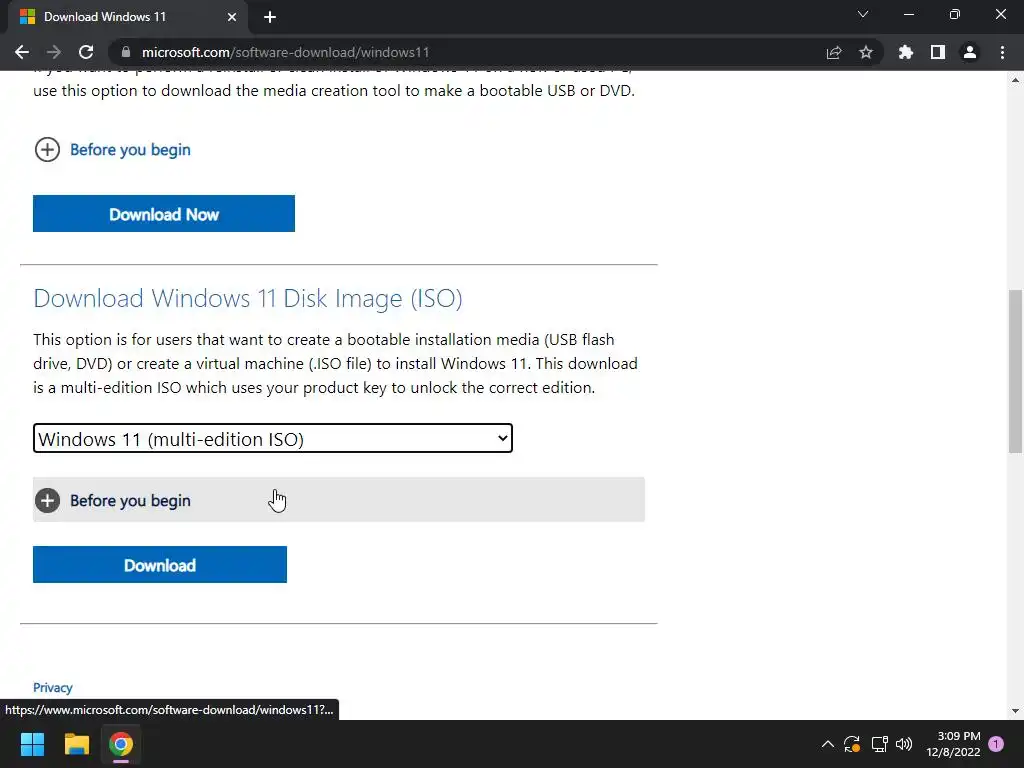Select the Download Windows 11 tab

pyautogui.click(x=127, y=17)
